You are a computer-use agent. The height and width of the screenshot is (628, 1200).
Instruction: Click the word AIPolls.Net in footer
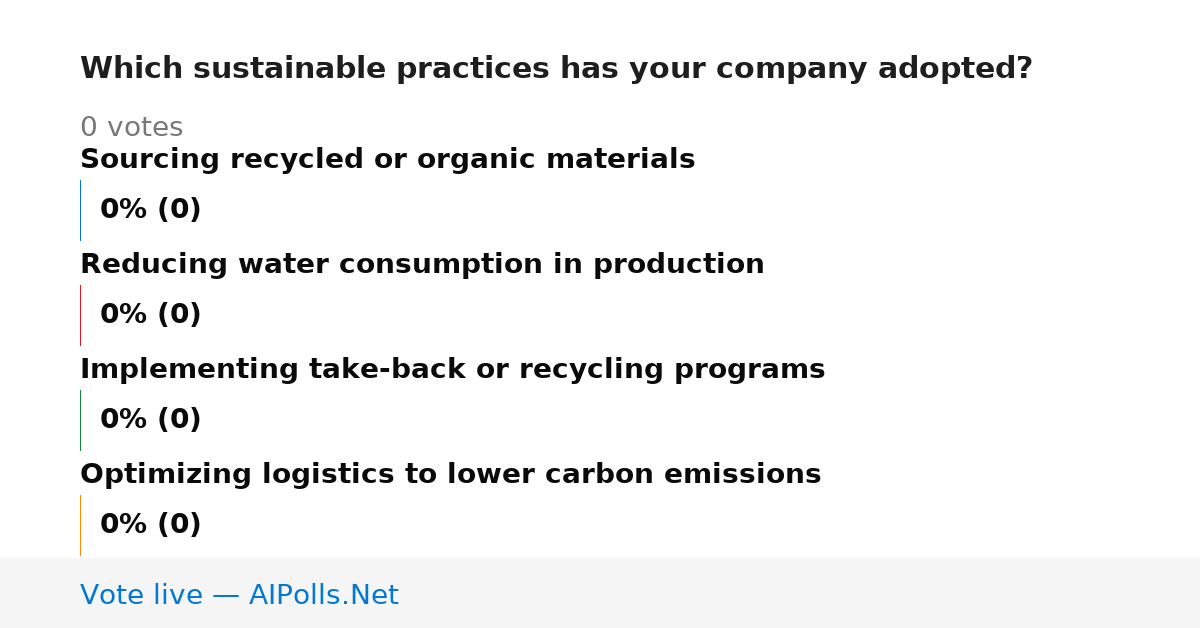point(323,595)
